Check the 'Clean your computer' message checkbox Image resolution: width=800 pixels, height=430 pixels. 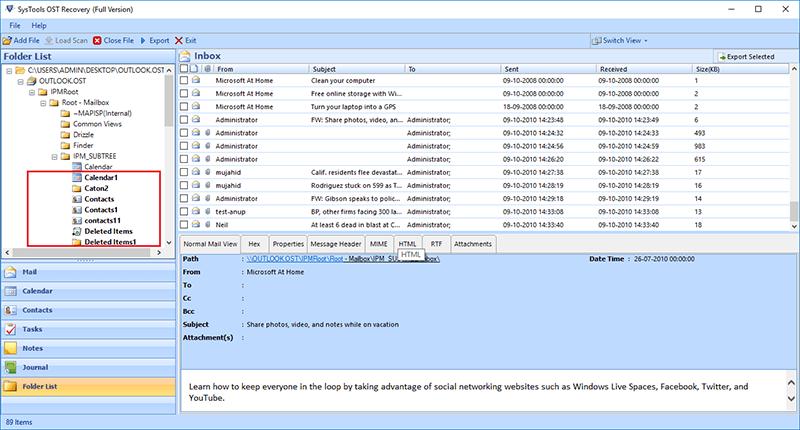184,80
